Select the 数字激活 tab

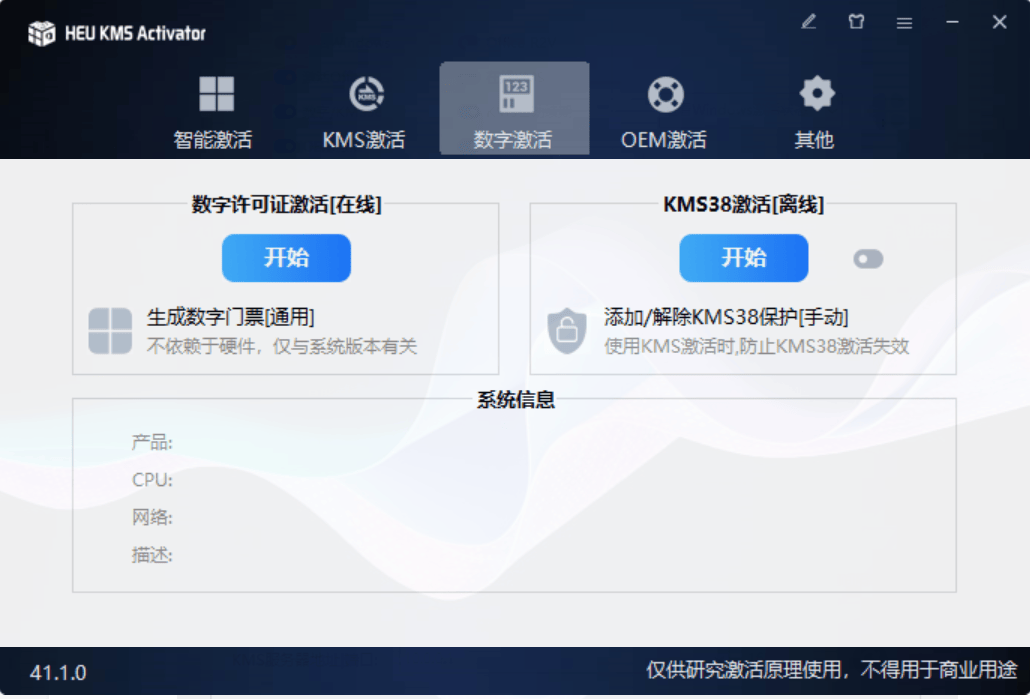point(514,108)
